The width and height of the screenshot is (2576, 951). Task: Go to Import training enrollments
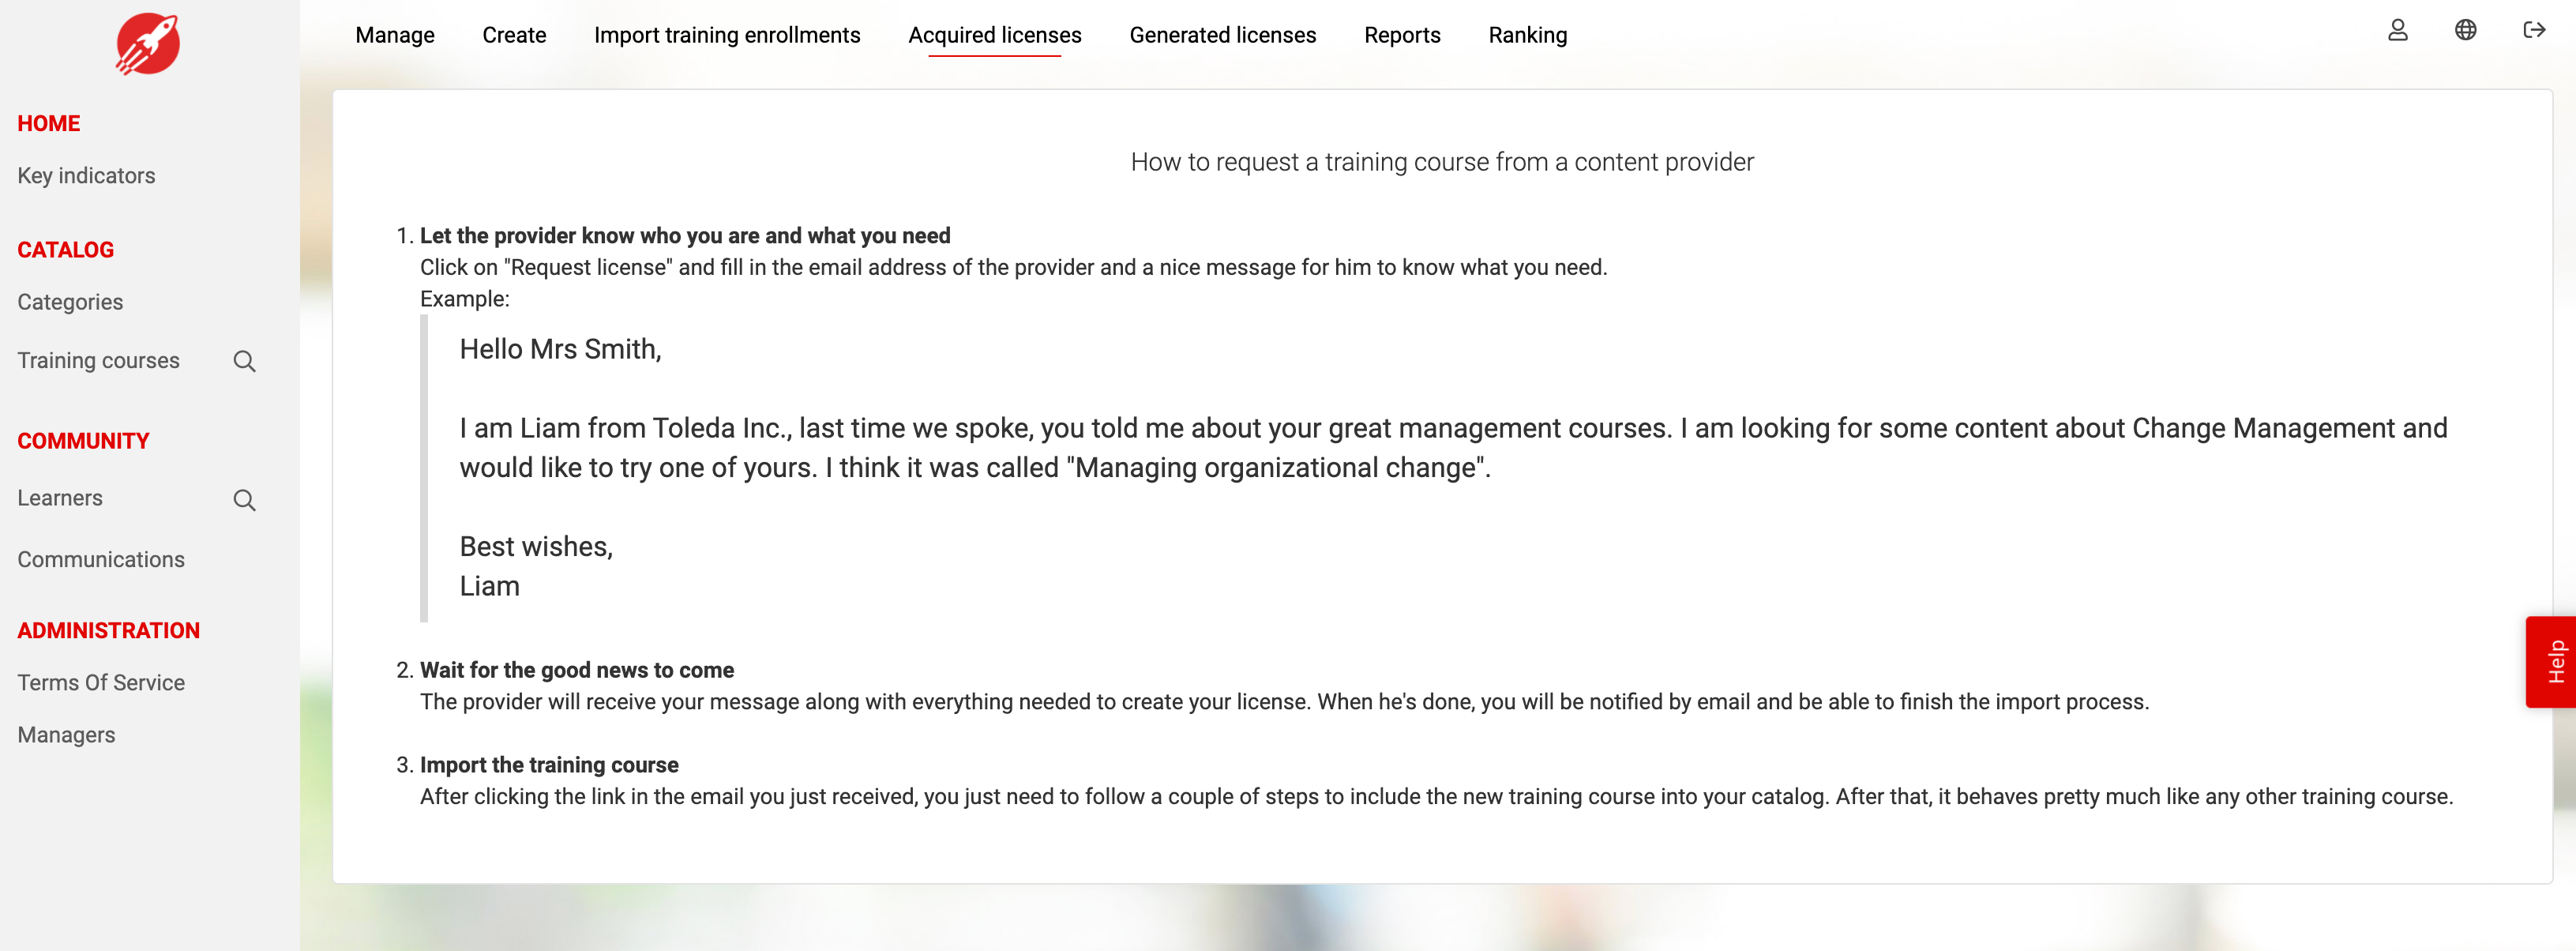click(727, 35)
